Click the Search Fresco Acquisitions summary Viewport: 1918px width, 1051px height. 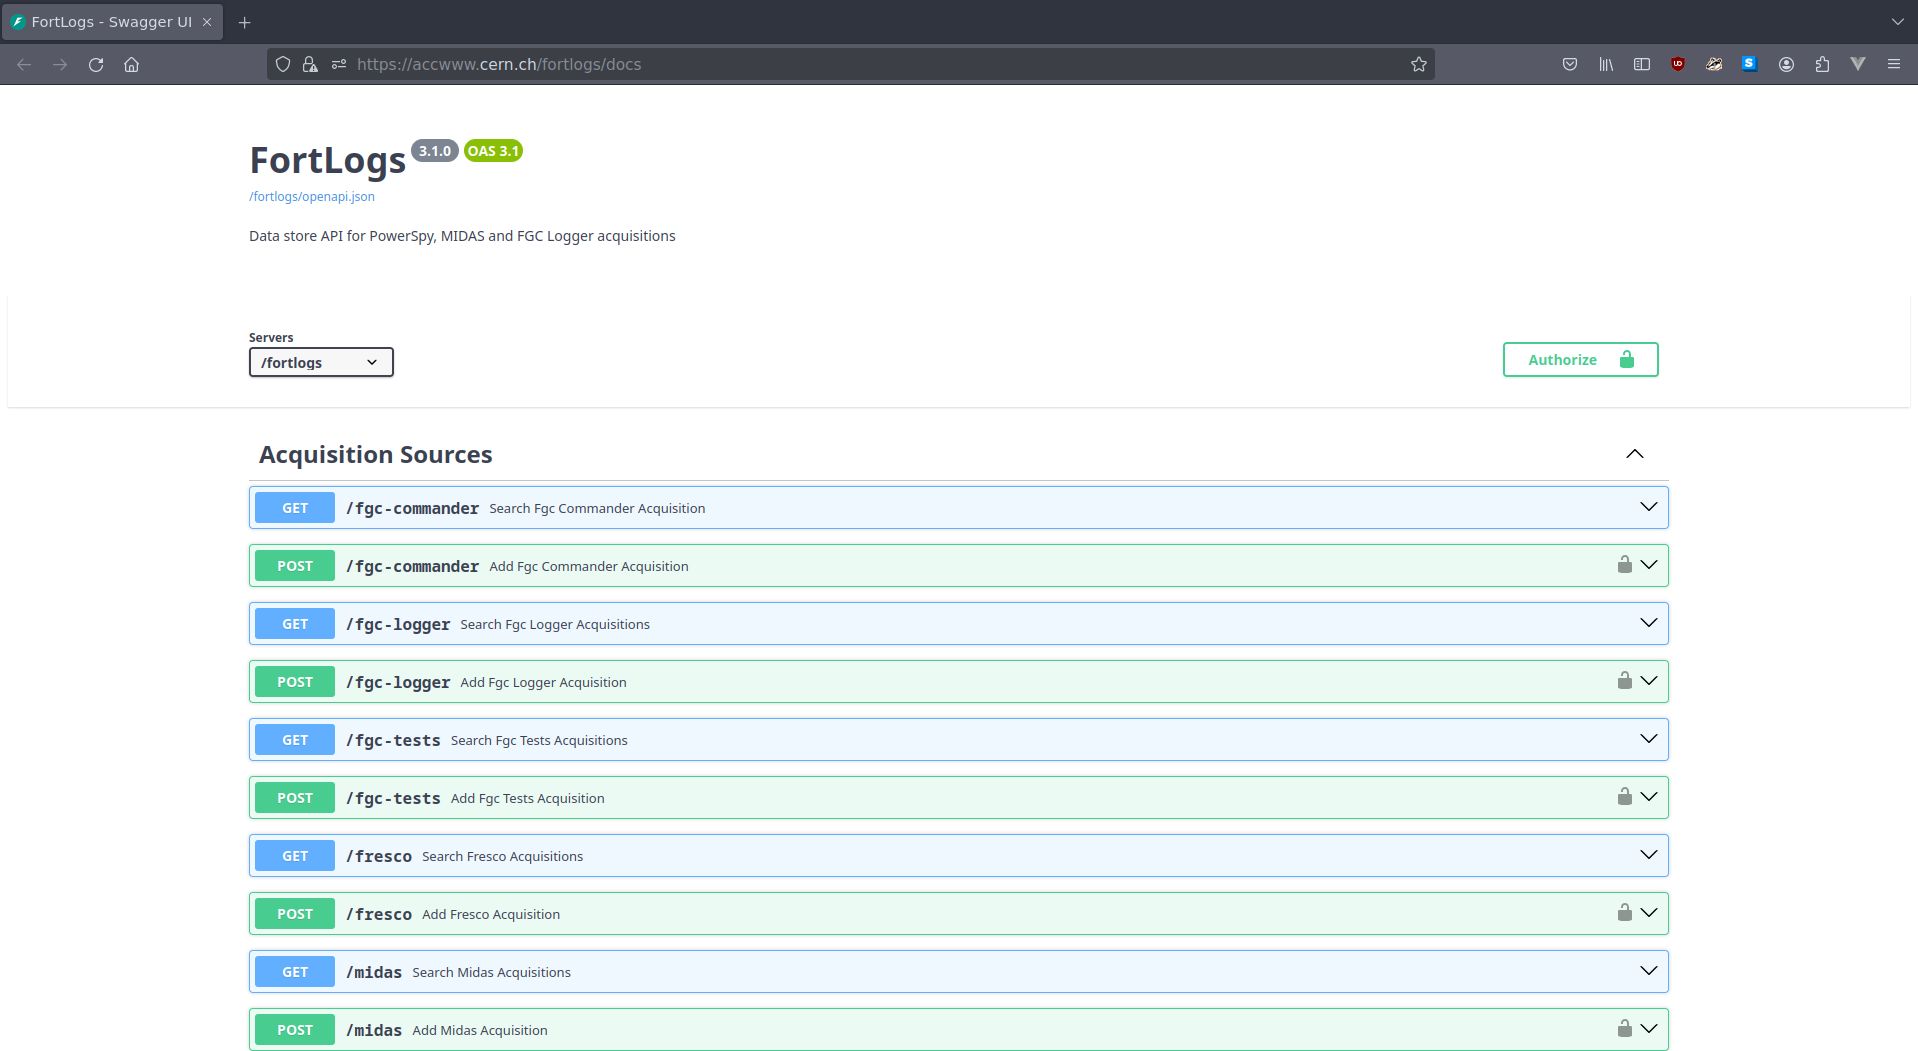click(502, 856)
